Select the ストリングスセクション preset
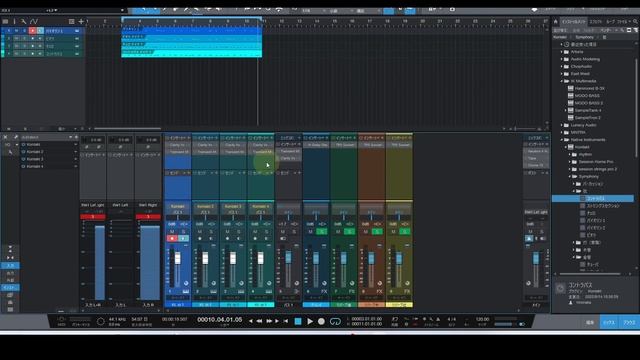 point(602,206)
